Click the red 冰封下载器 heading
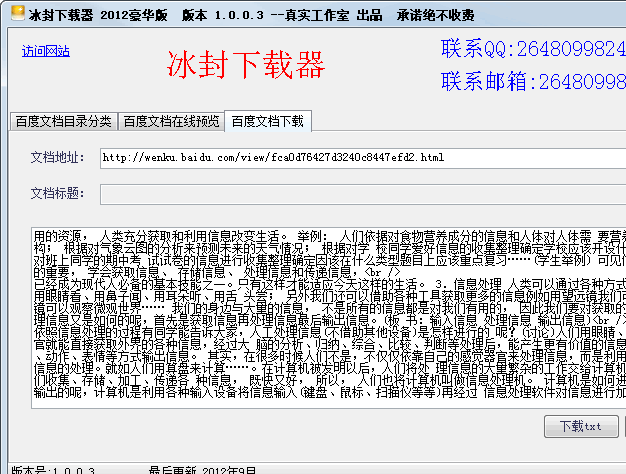Image resolution: width=626 pixels, height=474 pixels. (246, 65)
